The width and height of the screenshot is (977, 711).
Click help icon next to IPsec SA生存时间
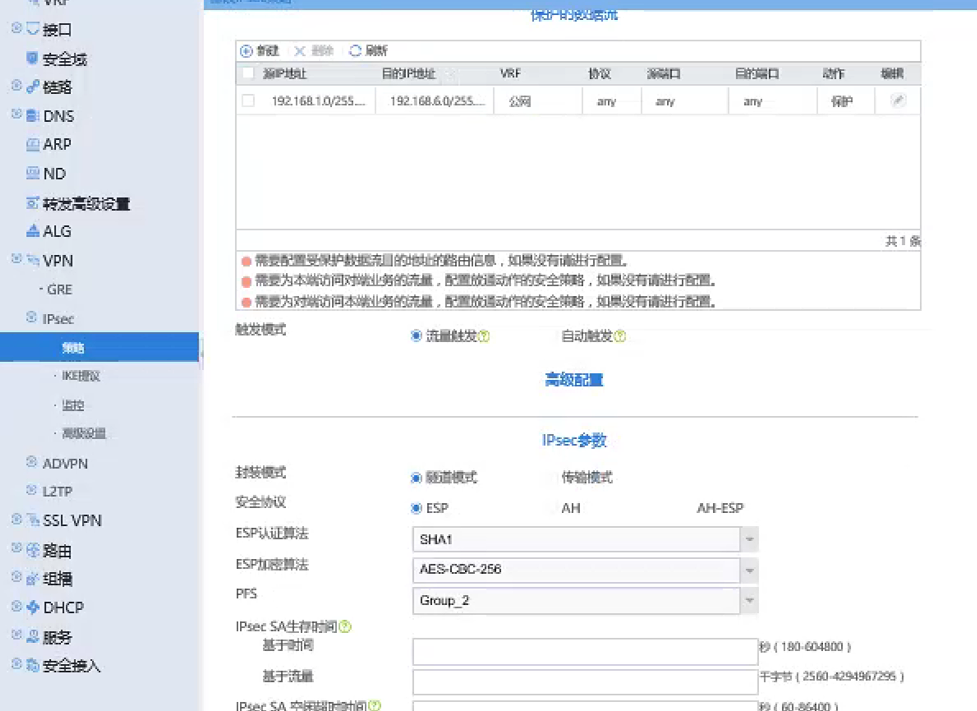pyautogui.click(x=345, y=627)
